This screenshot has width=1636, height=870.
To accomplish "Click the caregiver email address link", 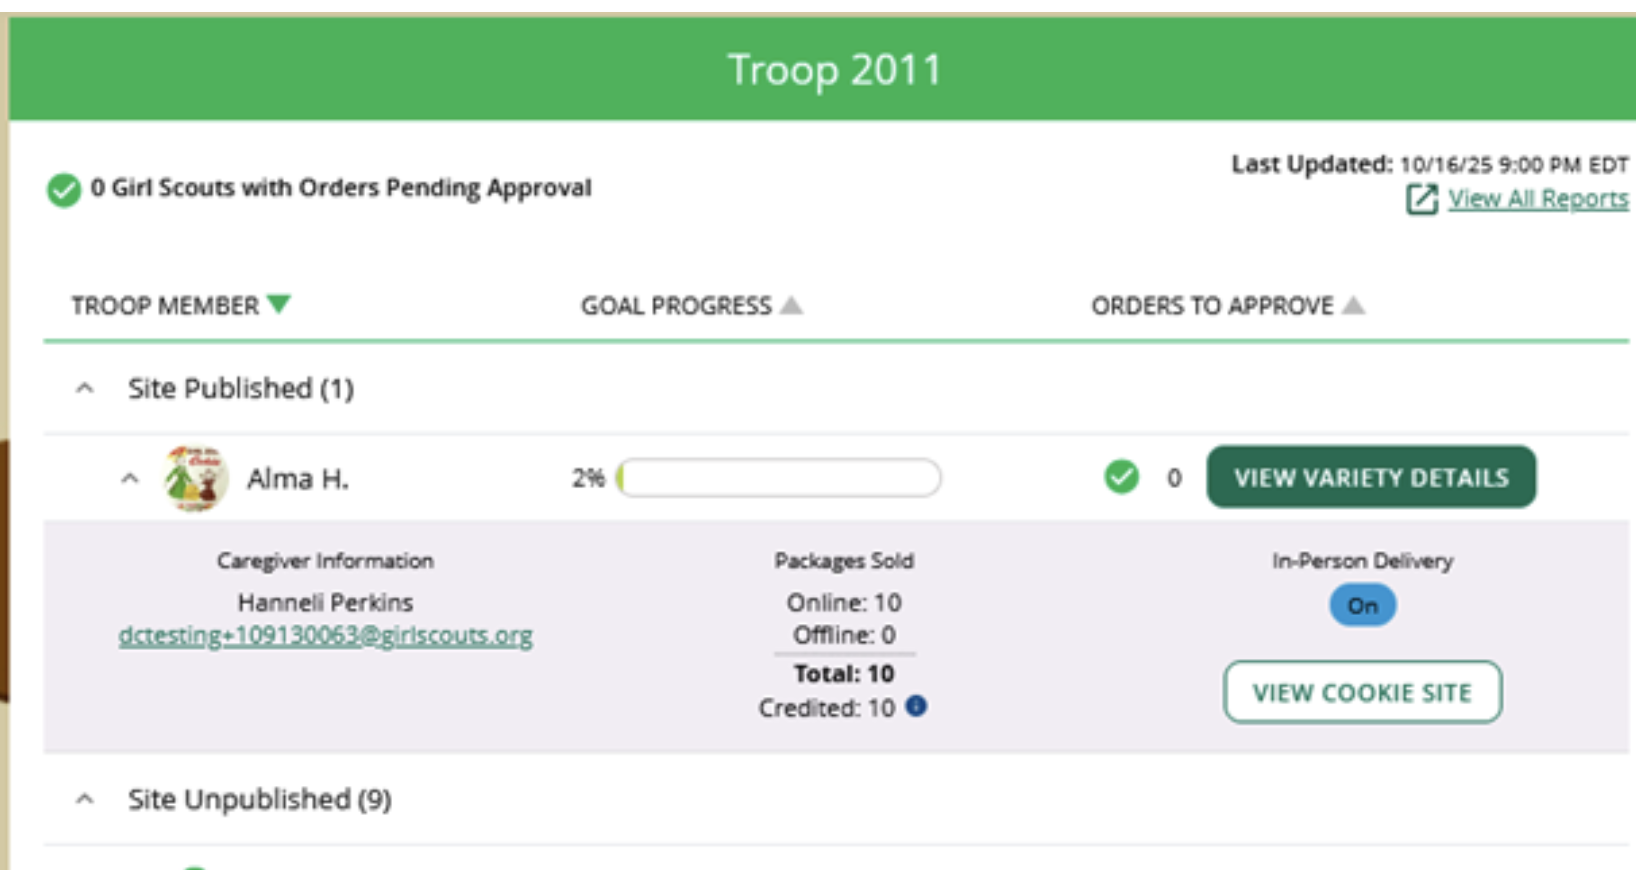I will (x=325, y=636).
